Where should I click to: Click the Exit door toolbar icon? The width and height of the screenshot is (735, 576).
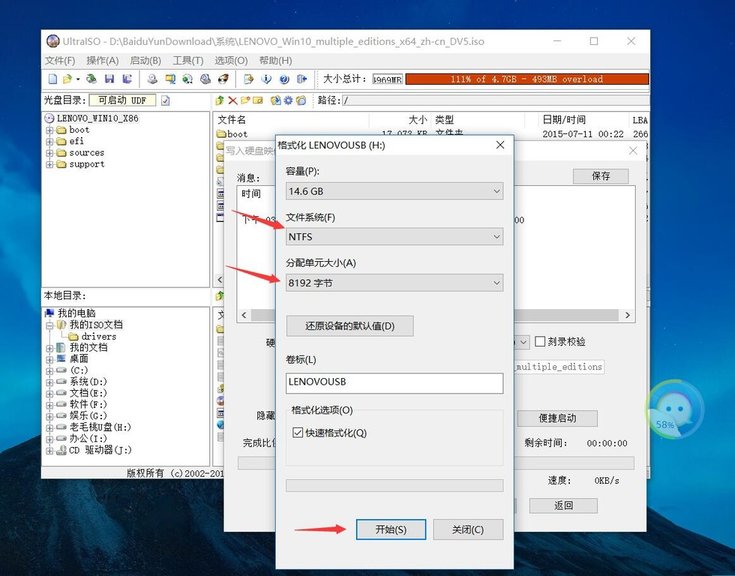[x=302, y=79]
